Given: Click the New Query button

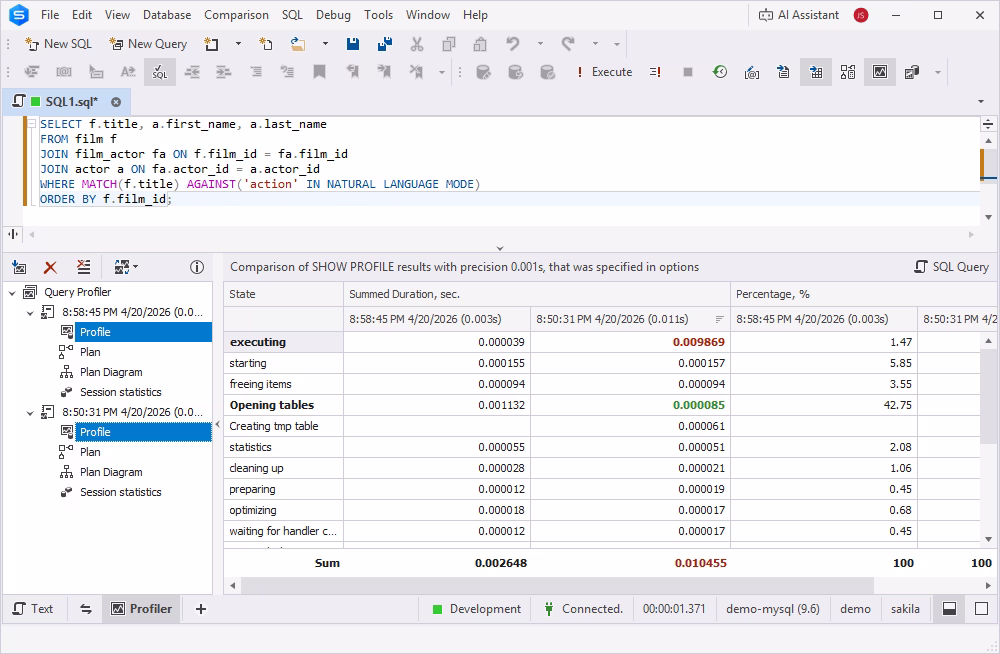Looking at the screenshot, I should (x=149, y=44).
